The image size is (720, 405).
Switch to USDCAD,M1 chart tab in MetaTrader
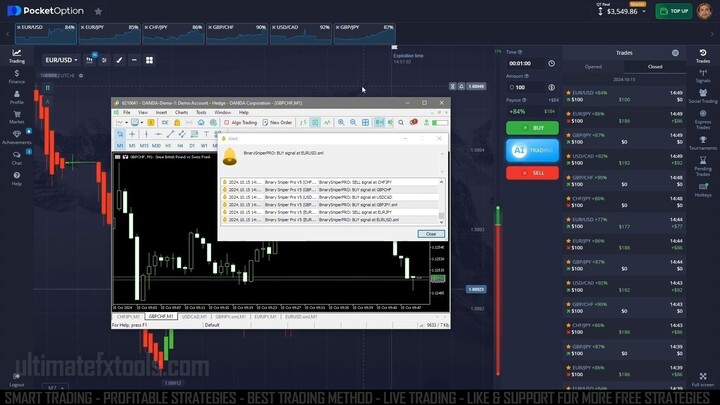click(194, 317)
